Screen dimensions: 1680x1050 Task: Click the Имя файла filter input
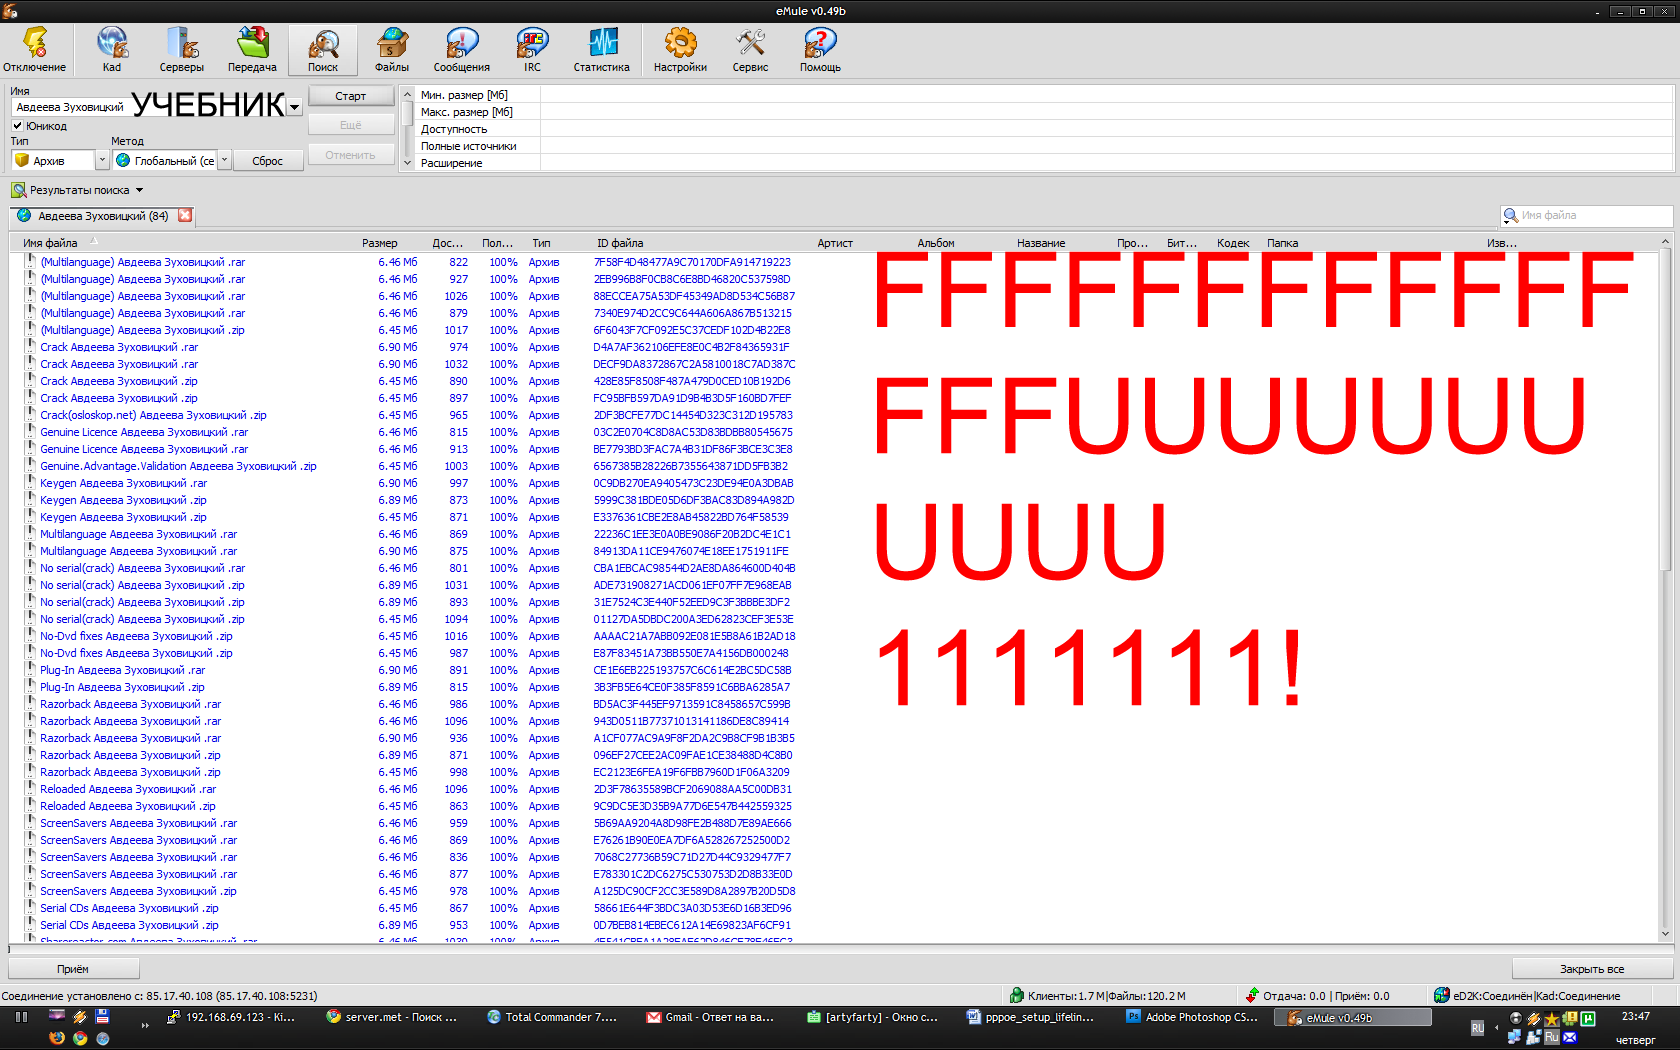tap(1594, 215)
